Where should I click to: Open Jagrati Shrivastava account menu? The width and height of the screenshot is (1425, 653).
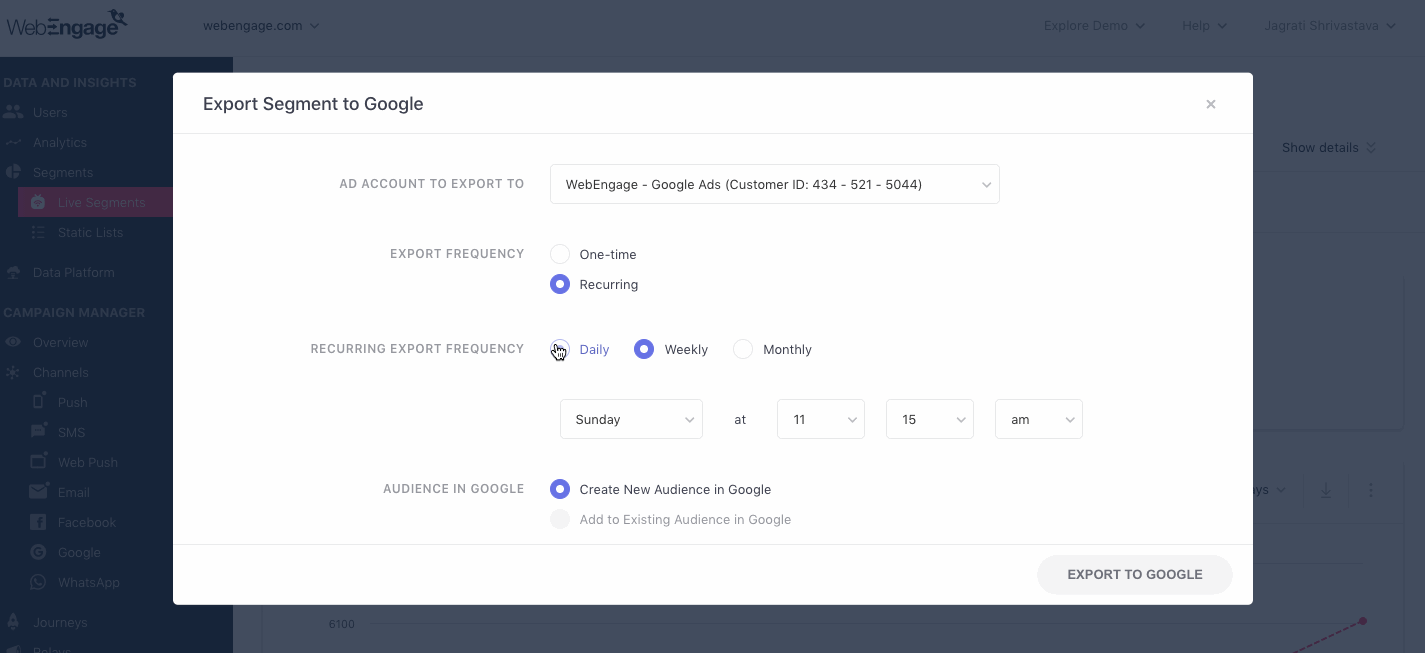pos(1330,25)
